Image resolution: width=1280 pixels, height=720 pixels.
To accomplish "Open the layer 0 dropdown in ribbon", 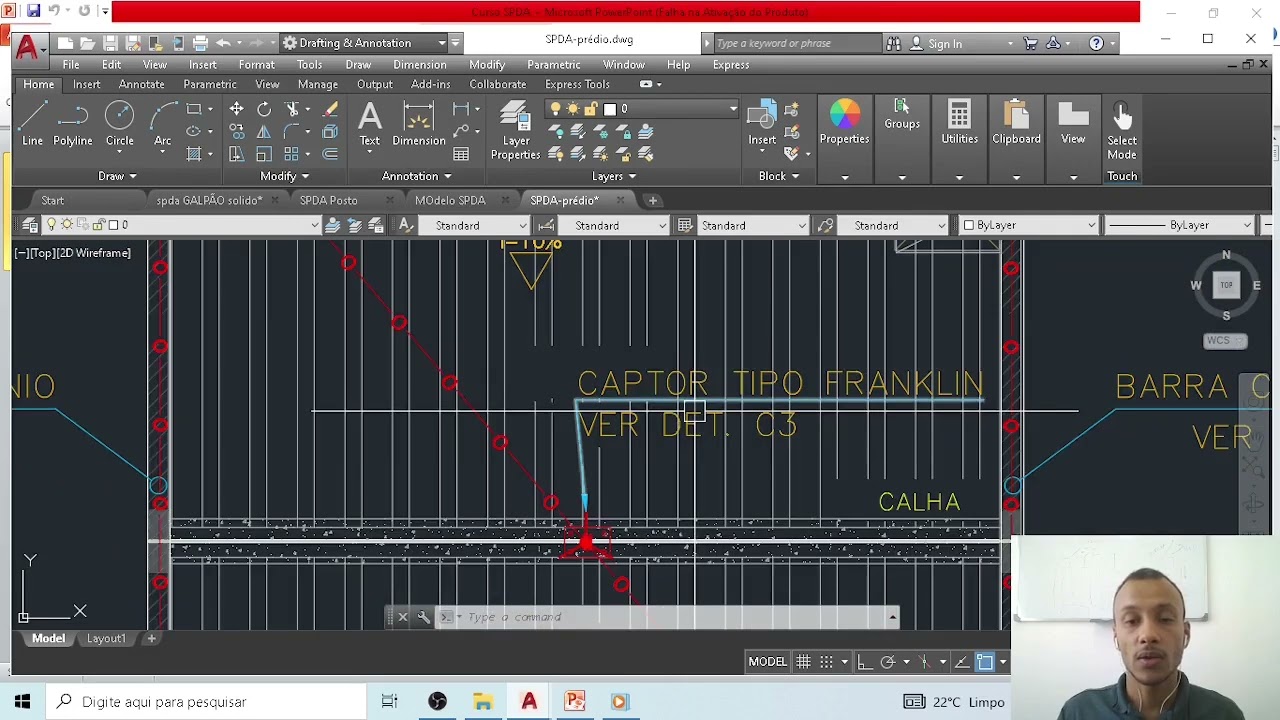I will pyautogui.click(x=733, y=109).
